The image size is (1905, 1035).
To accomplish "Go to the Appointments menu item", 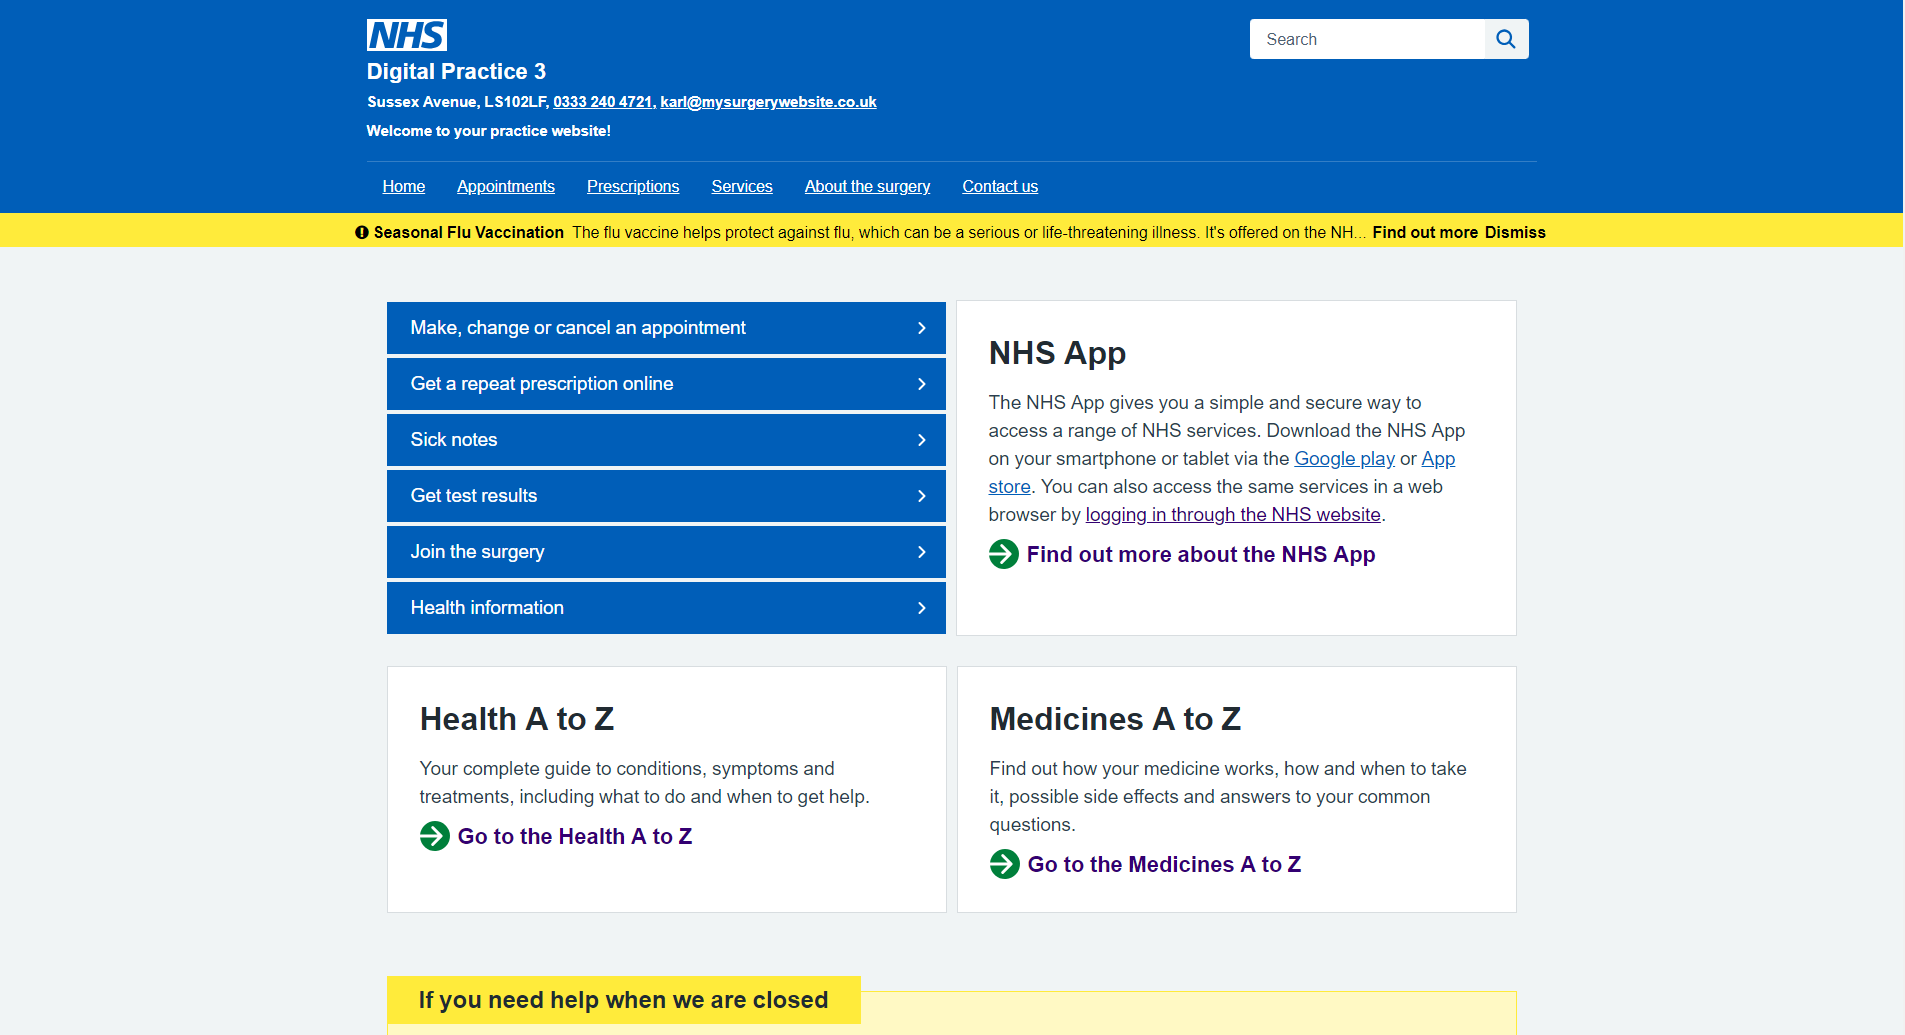I will coord(505,186).
